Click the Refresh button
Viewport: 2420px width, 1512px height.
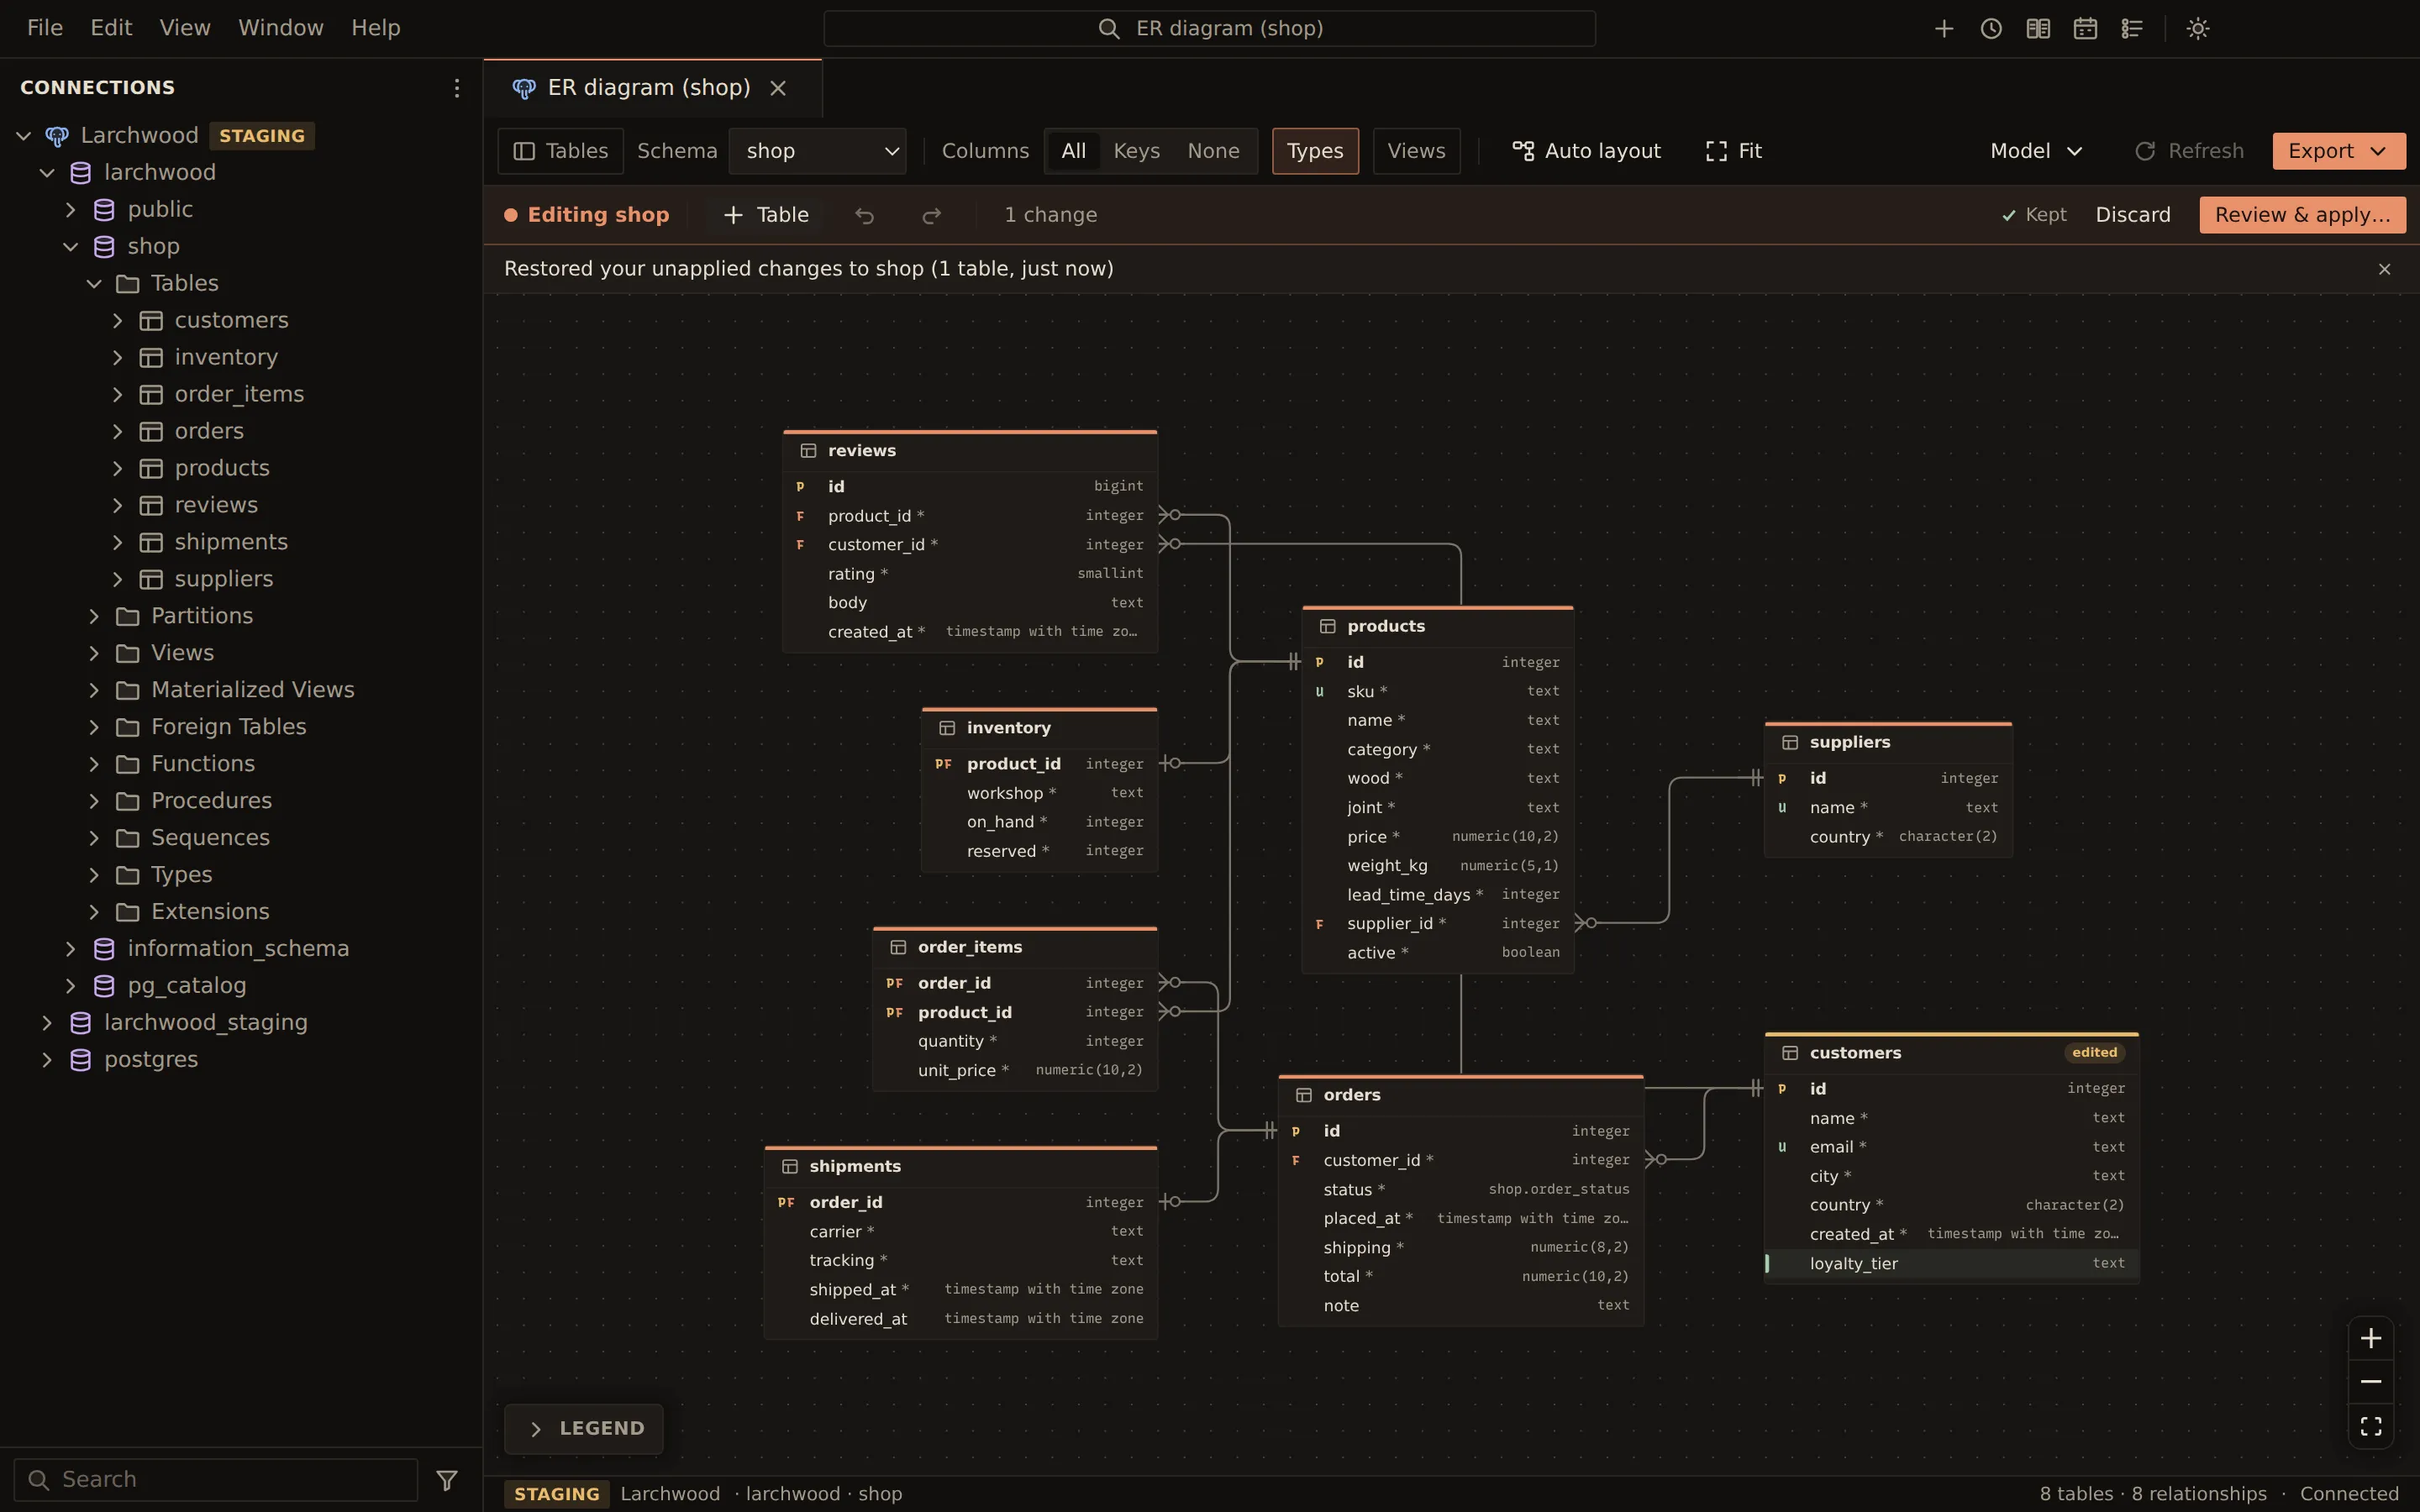pyautogui.click(x=2189, y=151)
